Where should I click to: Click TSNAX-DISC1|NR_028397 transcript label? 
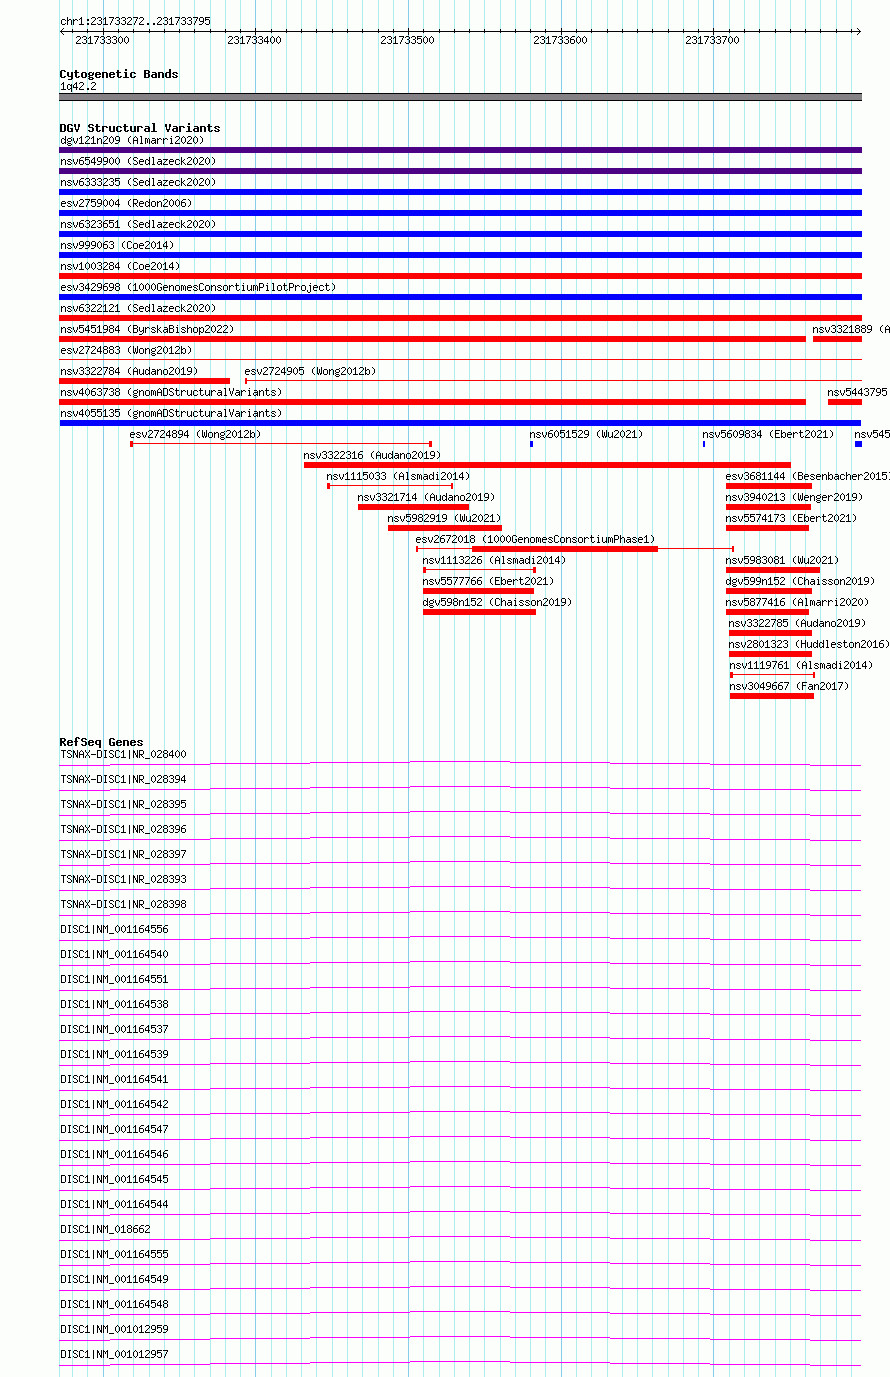[x=123, y=854]
